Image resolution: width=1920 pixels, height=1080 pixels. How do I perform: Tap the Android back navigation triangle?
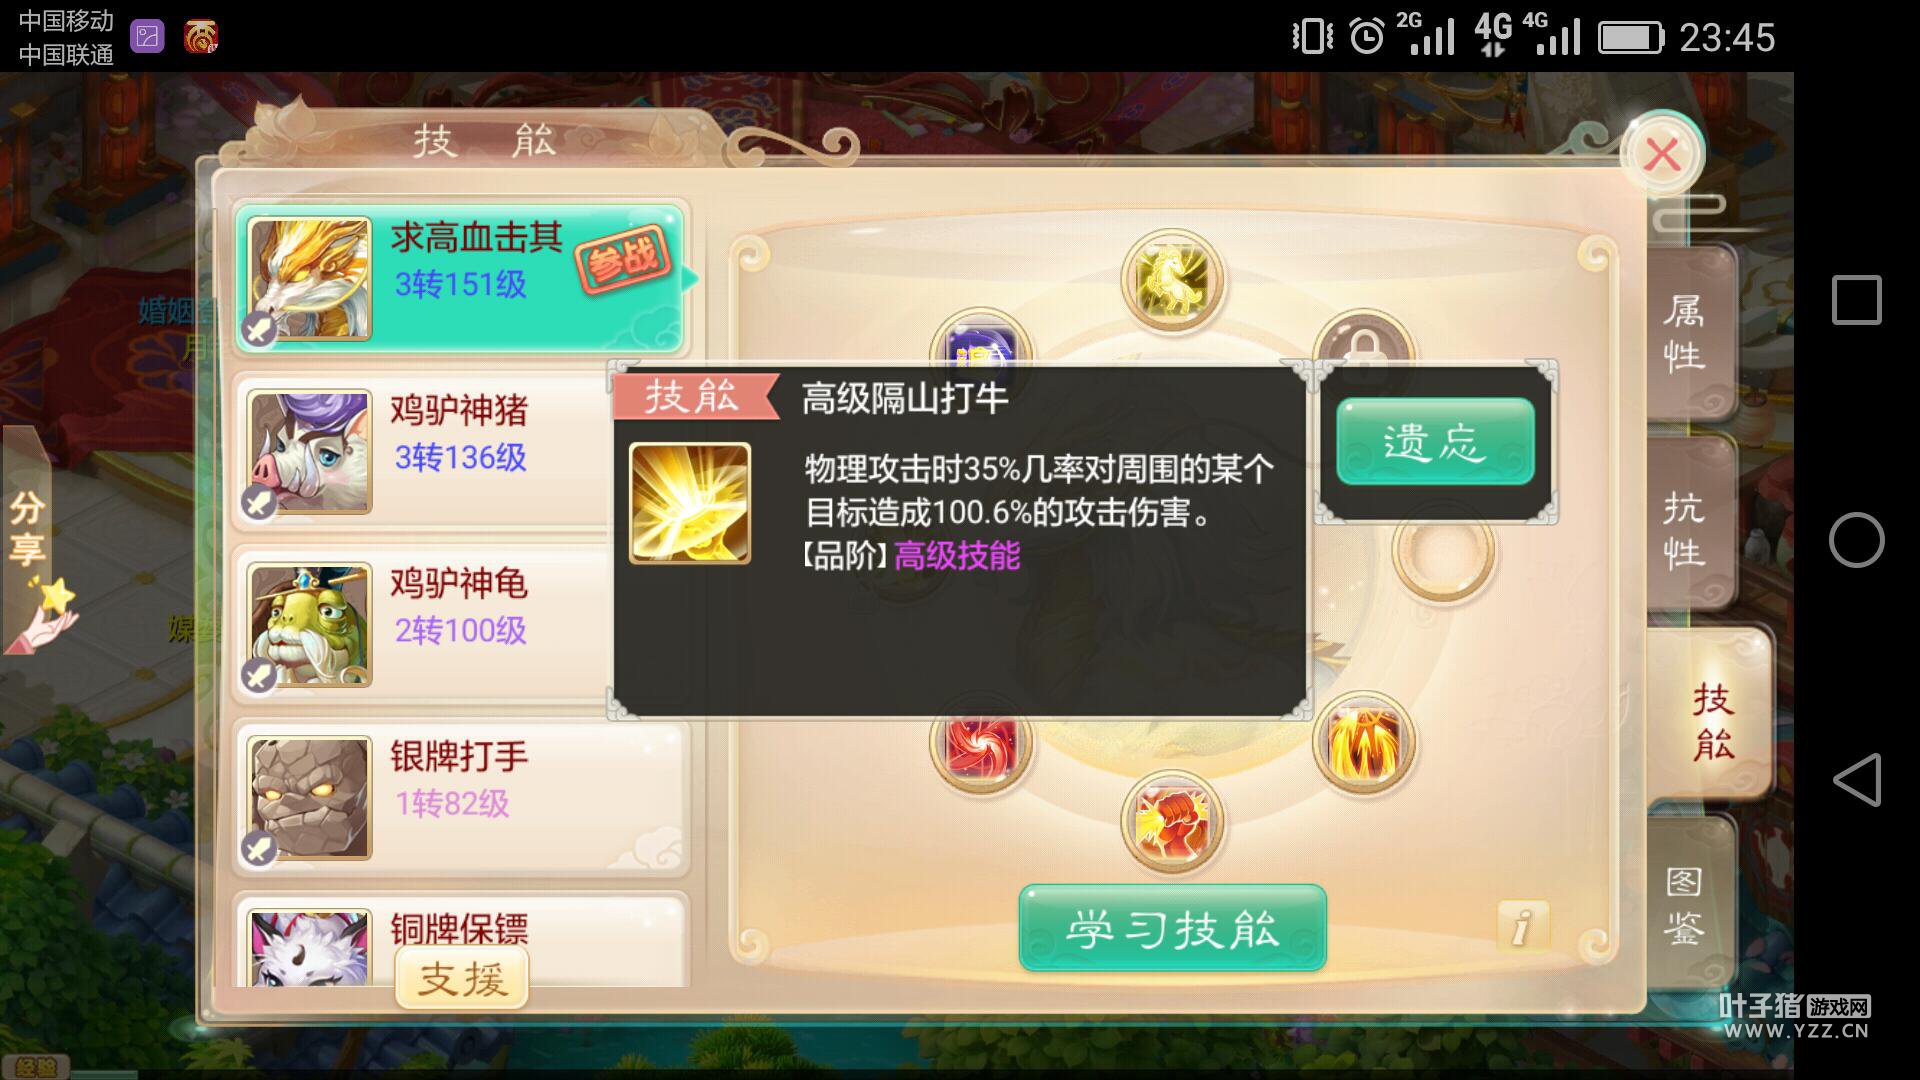(1857, 779)
